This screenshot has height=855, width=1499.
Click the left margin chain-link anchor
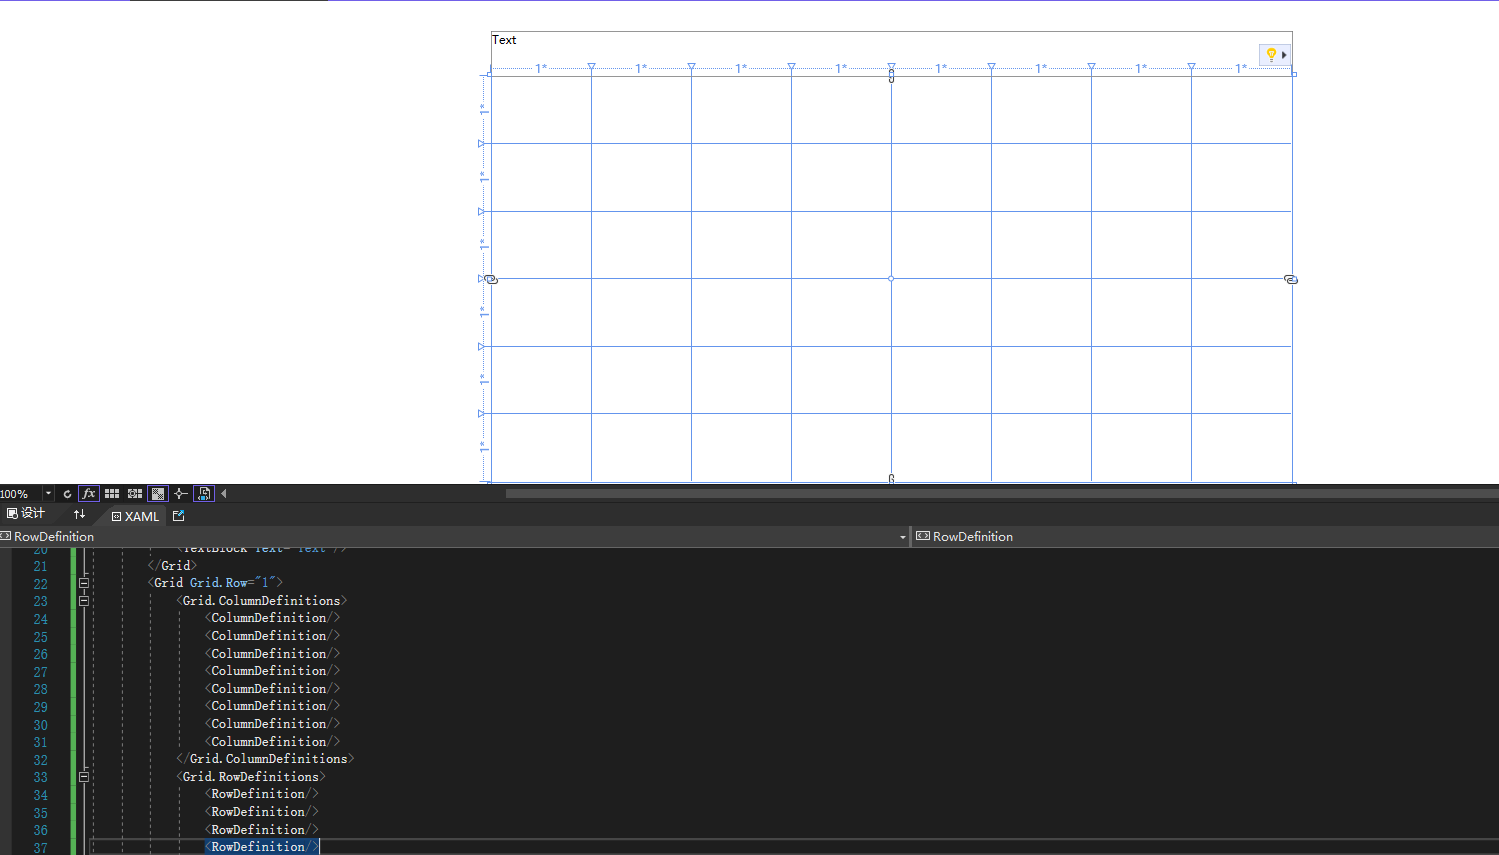(491, 279)
